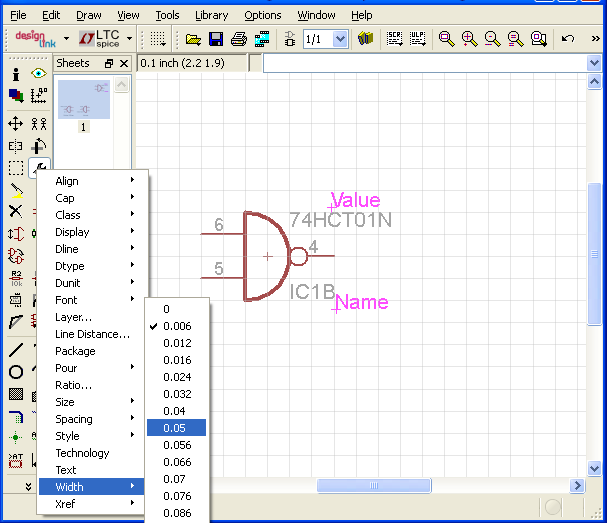Select width 0.05
607x523 pixels.
coord(177,428)
